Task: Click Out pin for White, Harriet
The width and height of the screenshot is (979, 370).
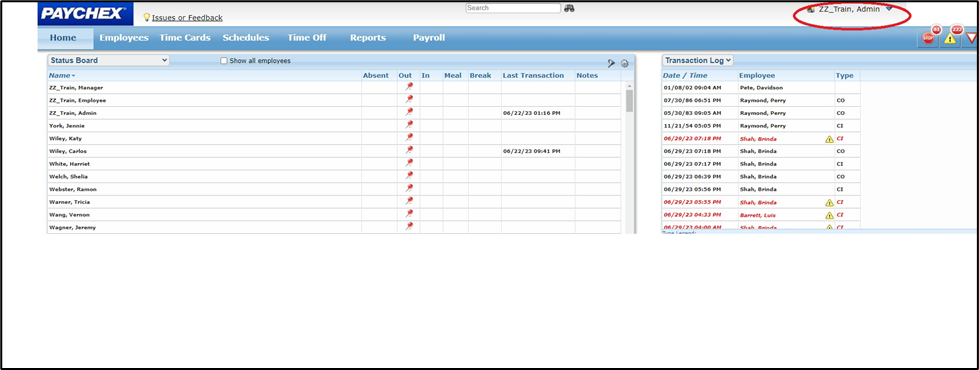Action: click(409, 163)
